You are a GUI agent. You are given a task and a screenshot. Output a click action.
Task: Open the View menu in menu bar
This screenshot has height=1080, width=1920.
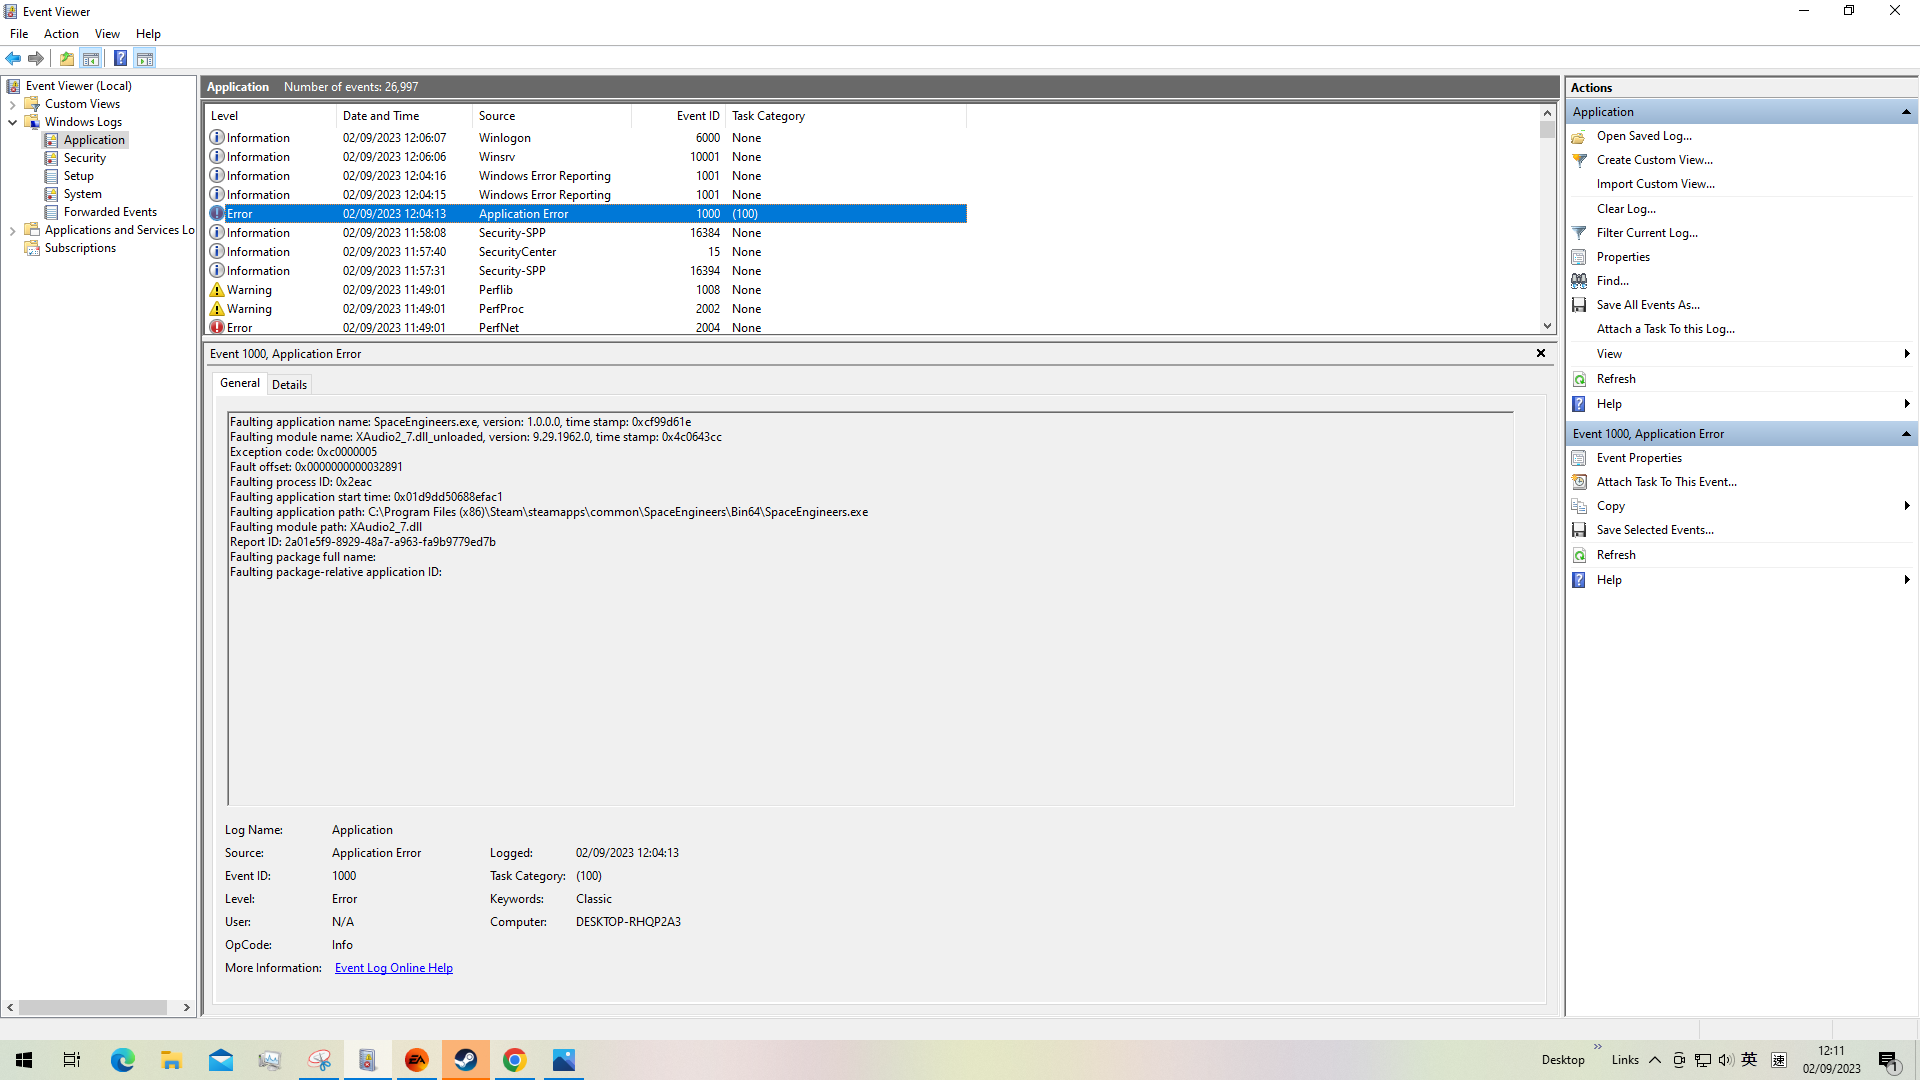pos(107,34)
